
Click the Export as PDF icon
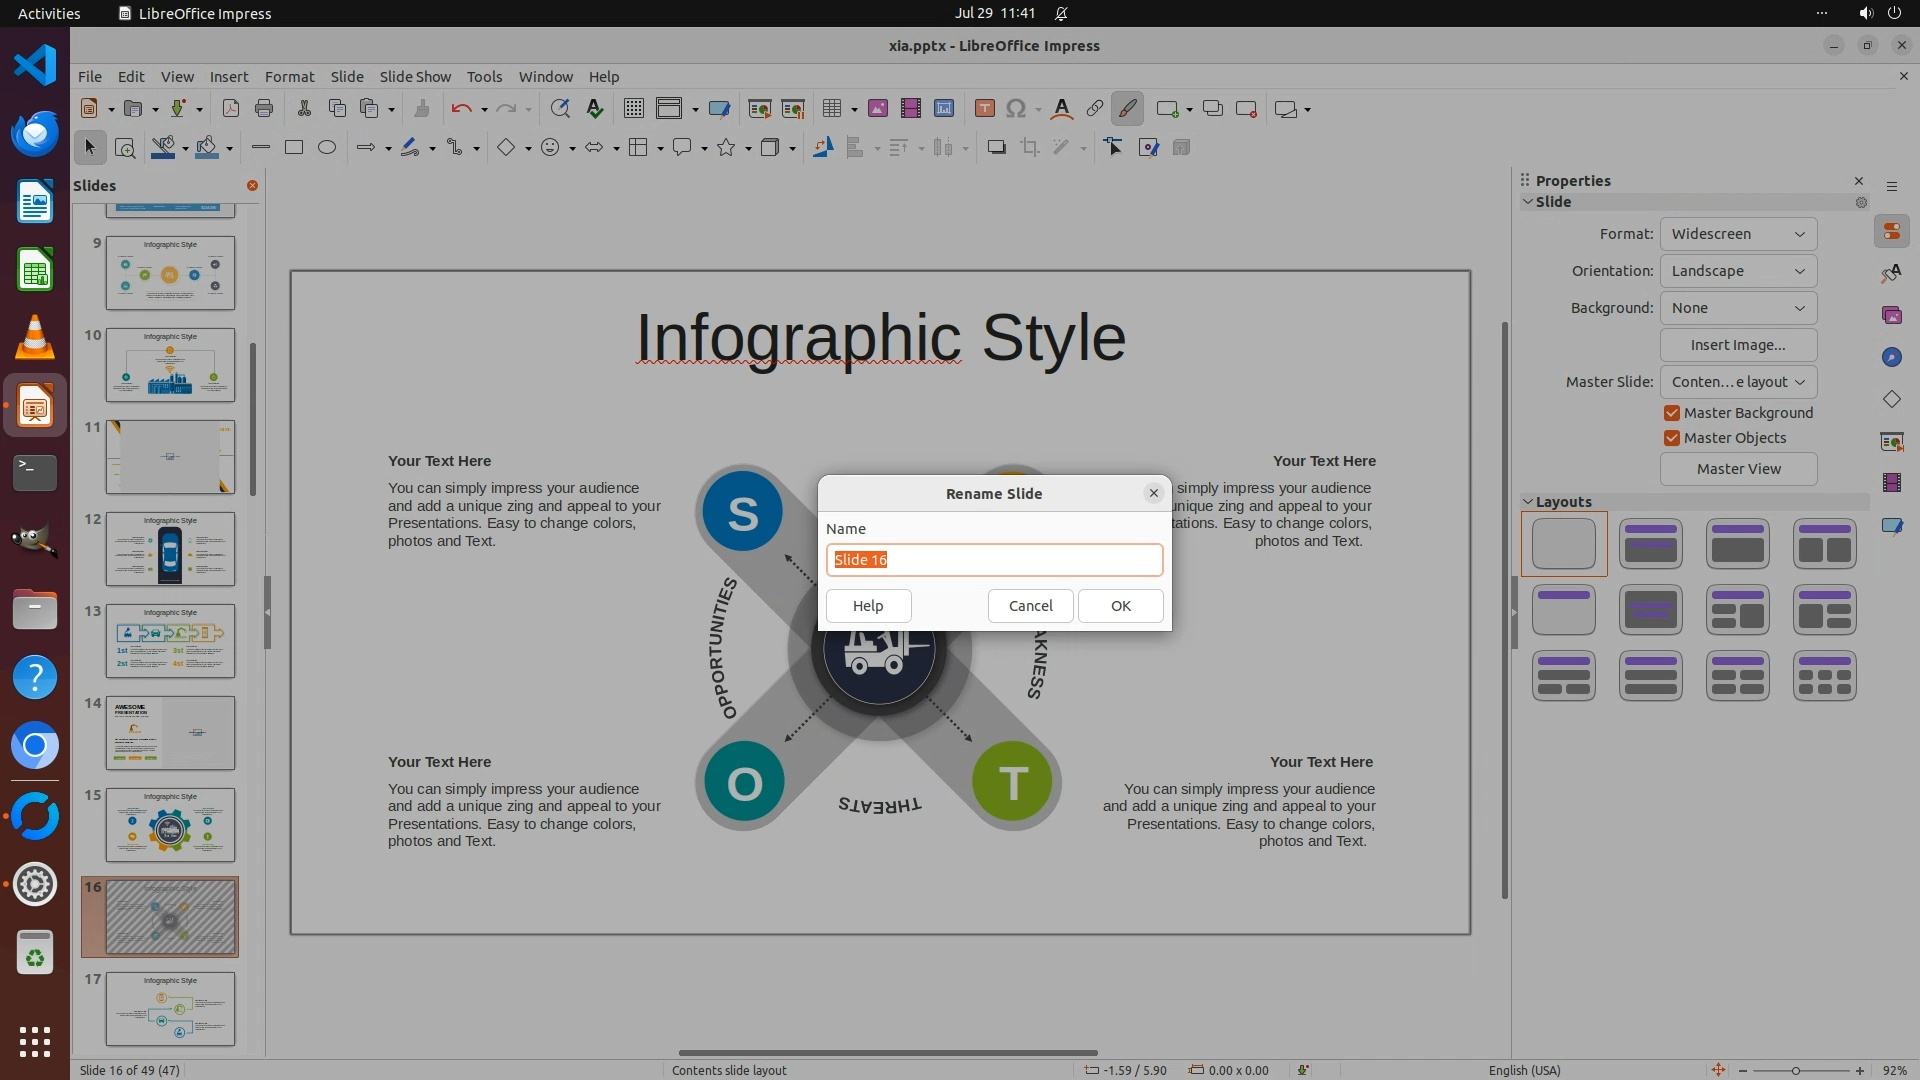[231, 109]
